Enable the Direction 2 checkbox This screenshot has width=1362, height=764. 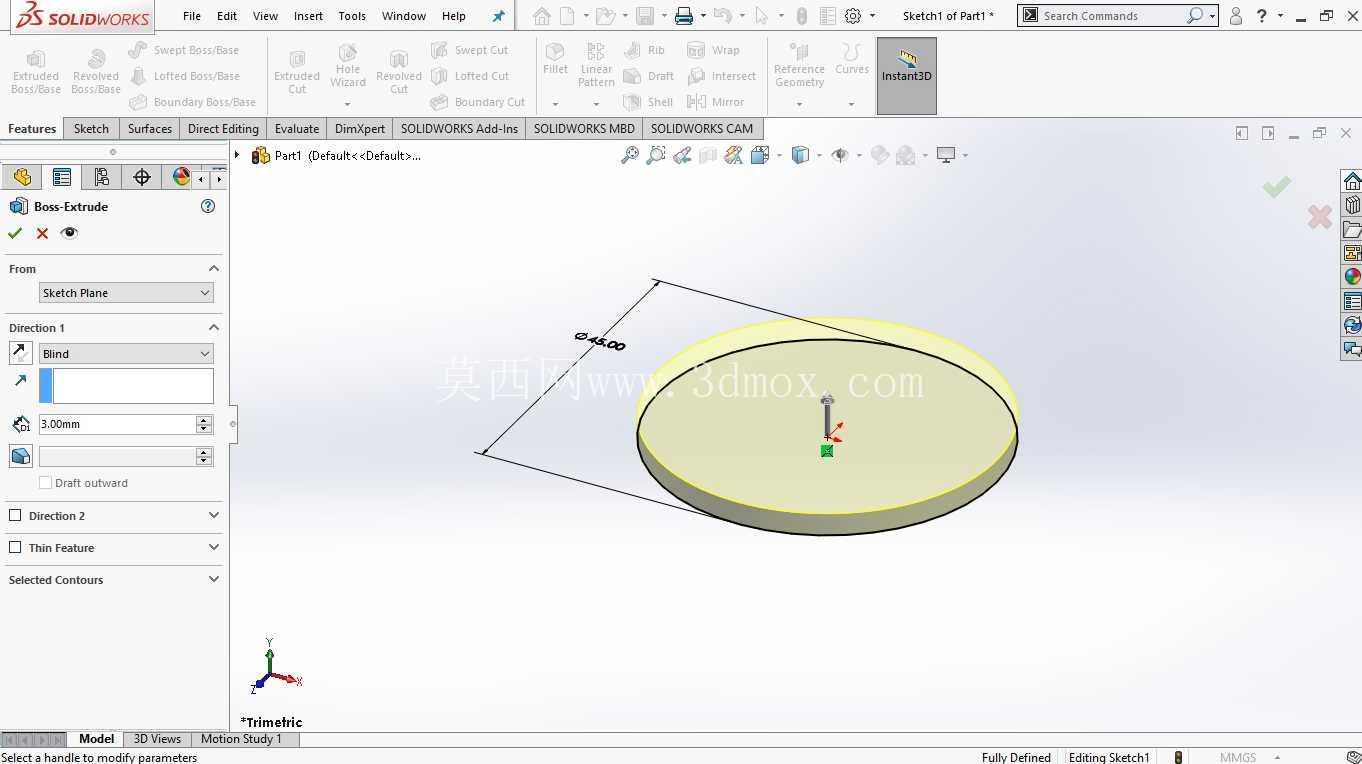(15, 516)
